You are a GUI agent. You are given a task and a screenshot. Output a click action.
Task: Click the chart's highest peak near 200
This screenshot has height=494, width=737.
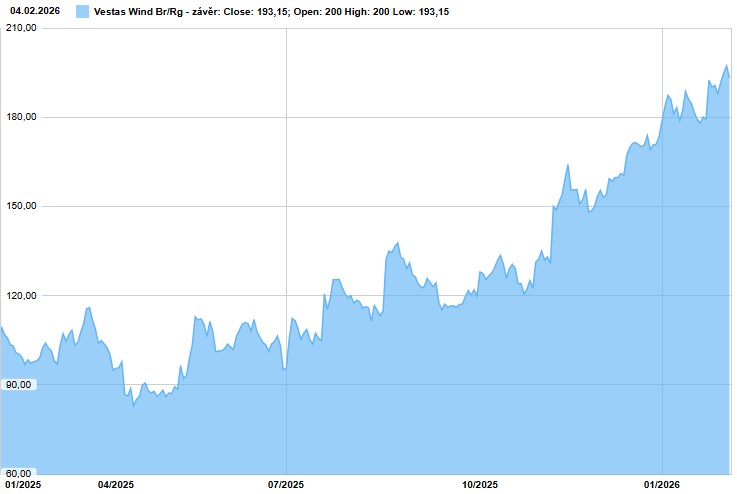tap(726, 66)
